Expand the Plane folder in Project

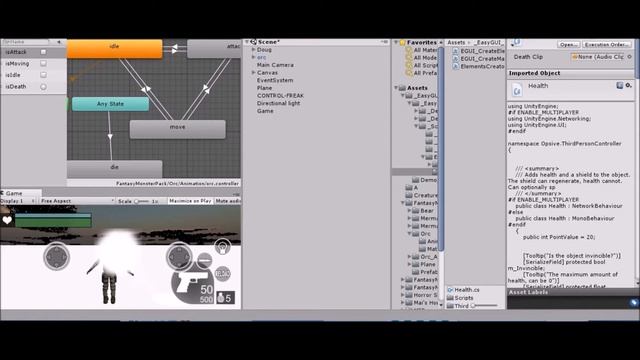click(x=409, y=264)
